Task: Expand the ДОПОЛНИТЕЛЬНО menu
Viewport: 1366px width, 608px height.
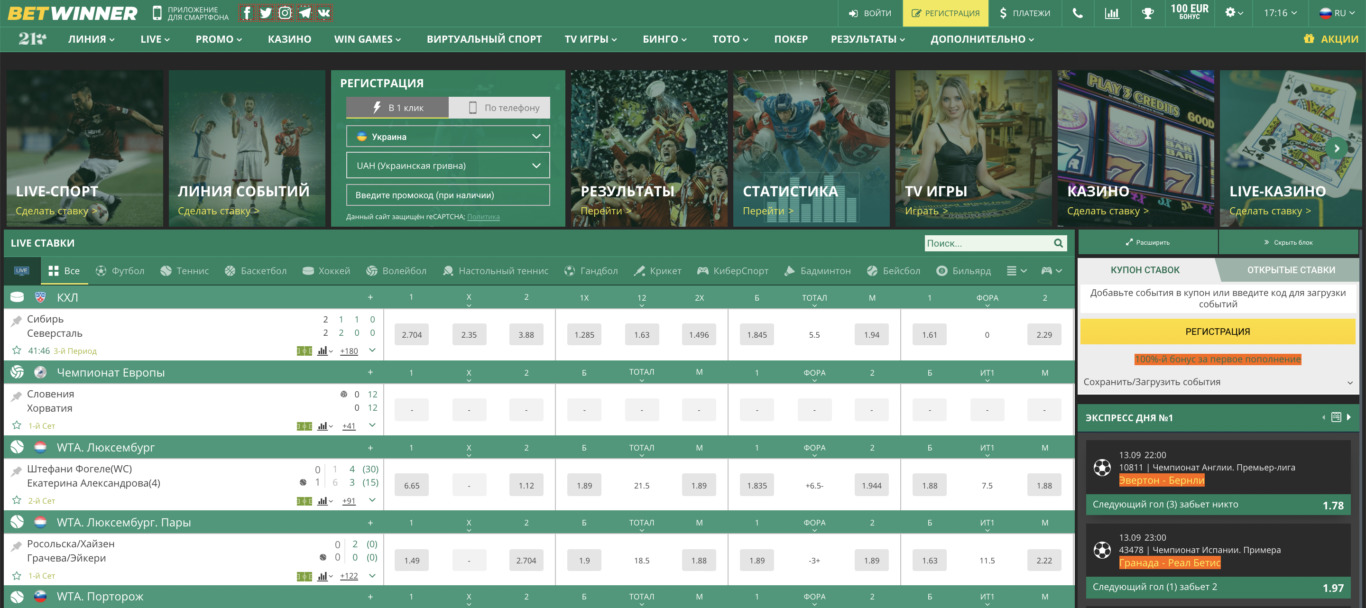Action: 982,39
